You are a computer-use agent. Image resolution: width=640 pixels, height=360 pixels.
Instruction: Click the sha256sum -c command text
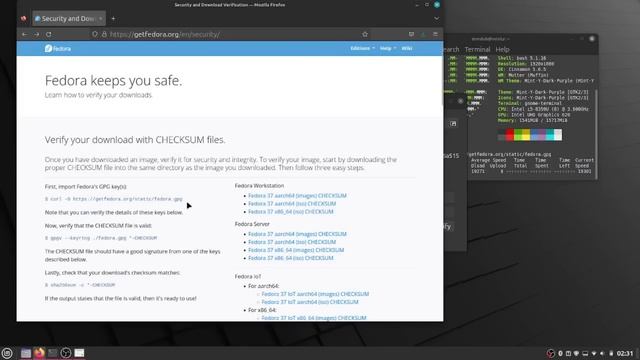(80, 285)
